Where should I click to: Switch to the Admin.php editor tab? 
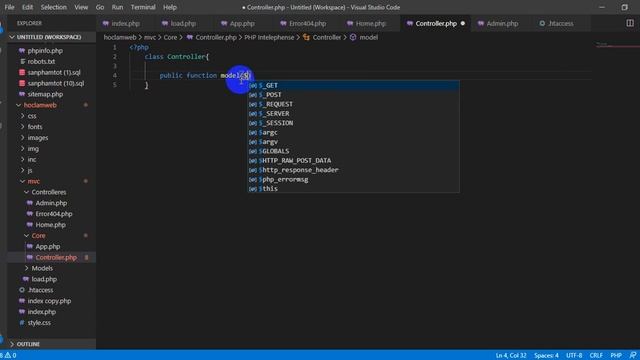click(x=502, y=24)
